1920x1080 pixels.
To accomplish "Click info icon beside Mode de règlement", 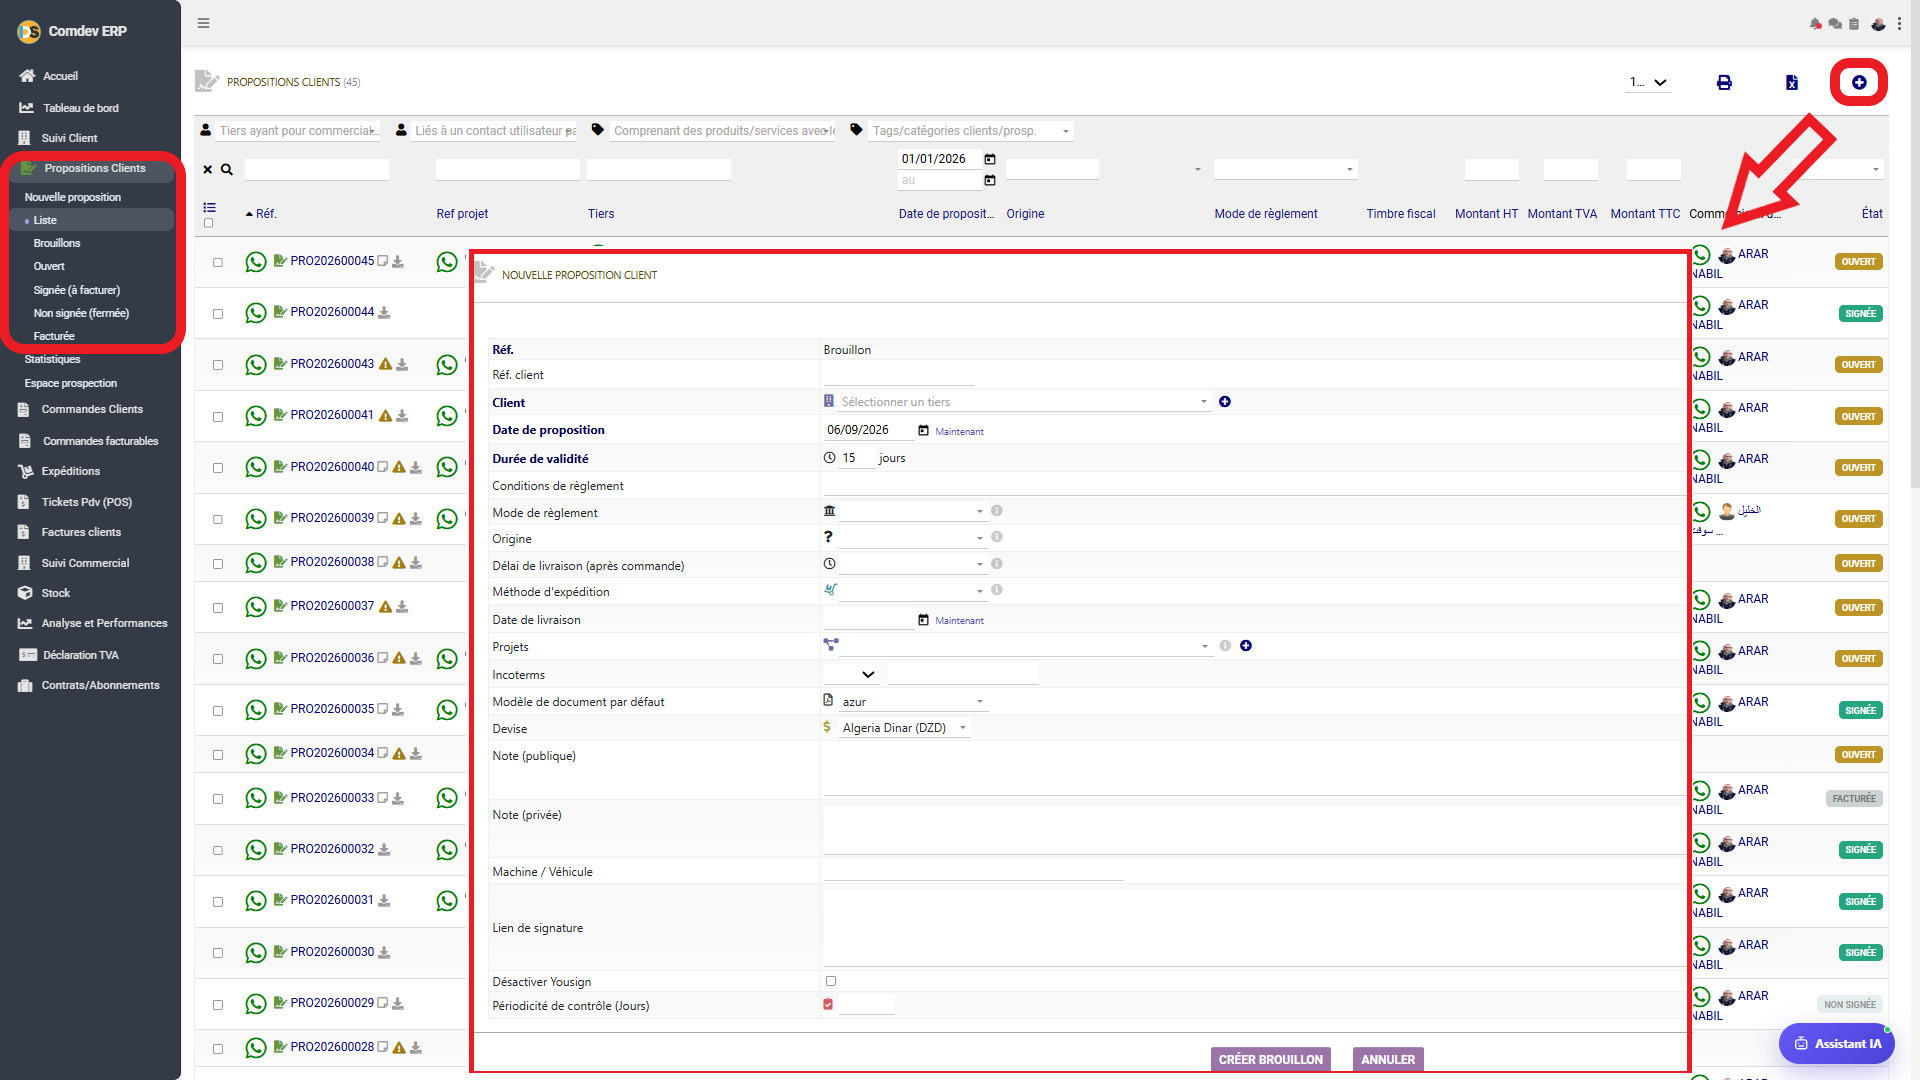I will [997, 511].
